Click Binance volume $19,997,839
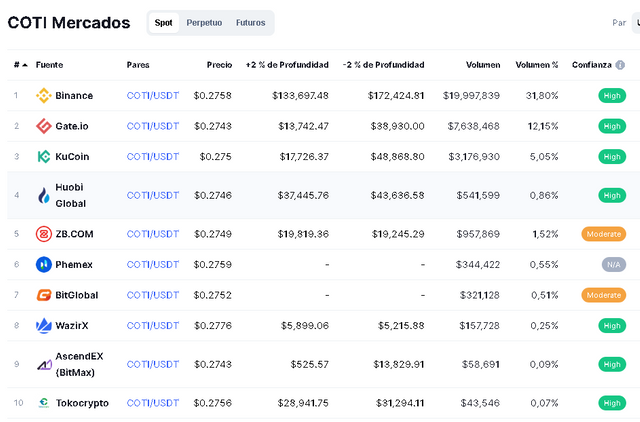Viewport: 640px width, 422px height. tap(471, 96)
